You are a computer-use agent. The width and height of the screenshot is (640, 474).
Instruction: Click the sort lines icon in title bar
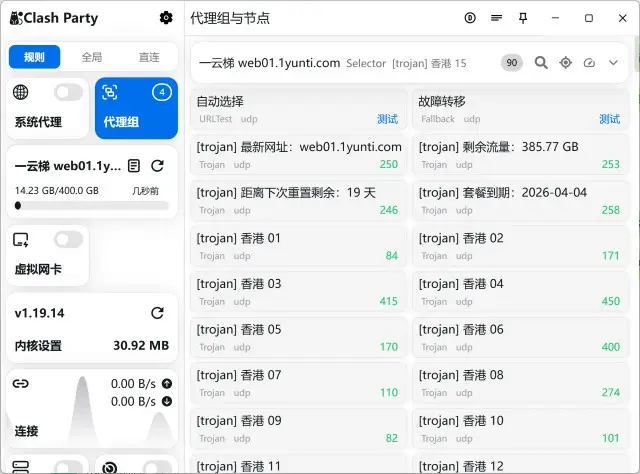click(497, 18)
